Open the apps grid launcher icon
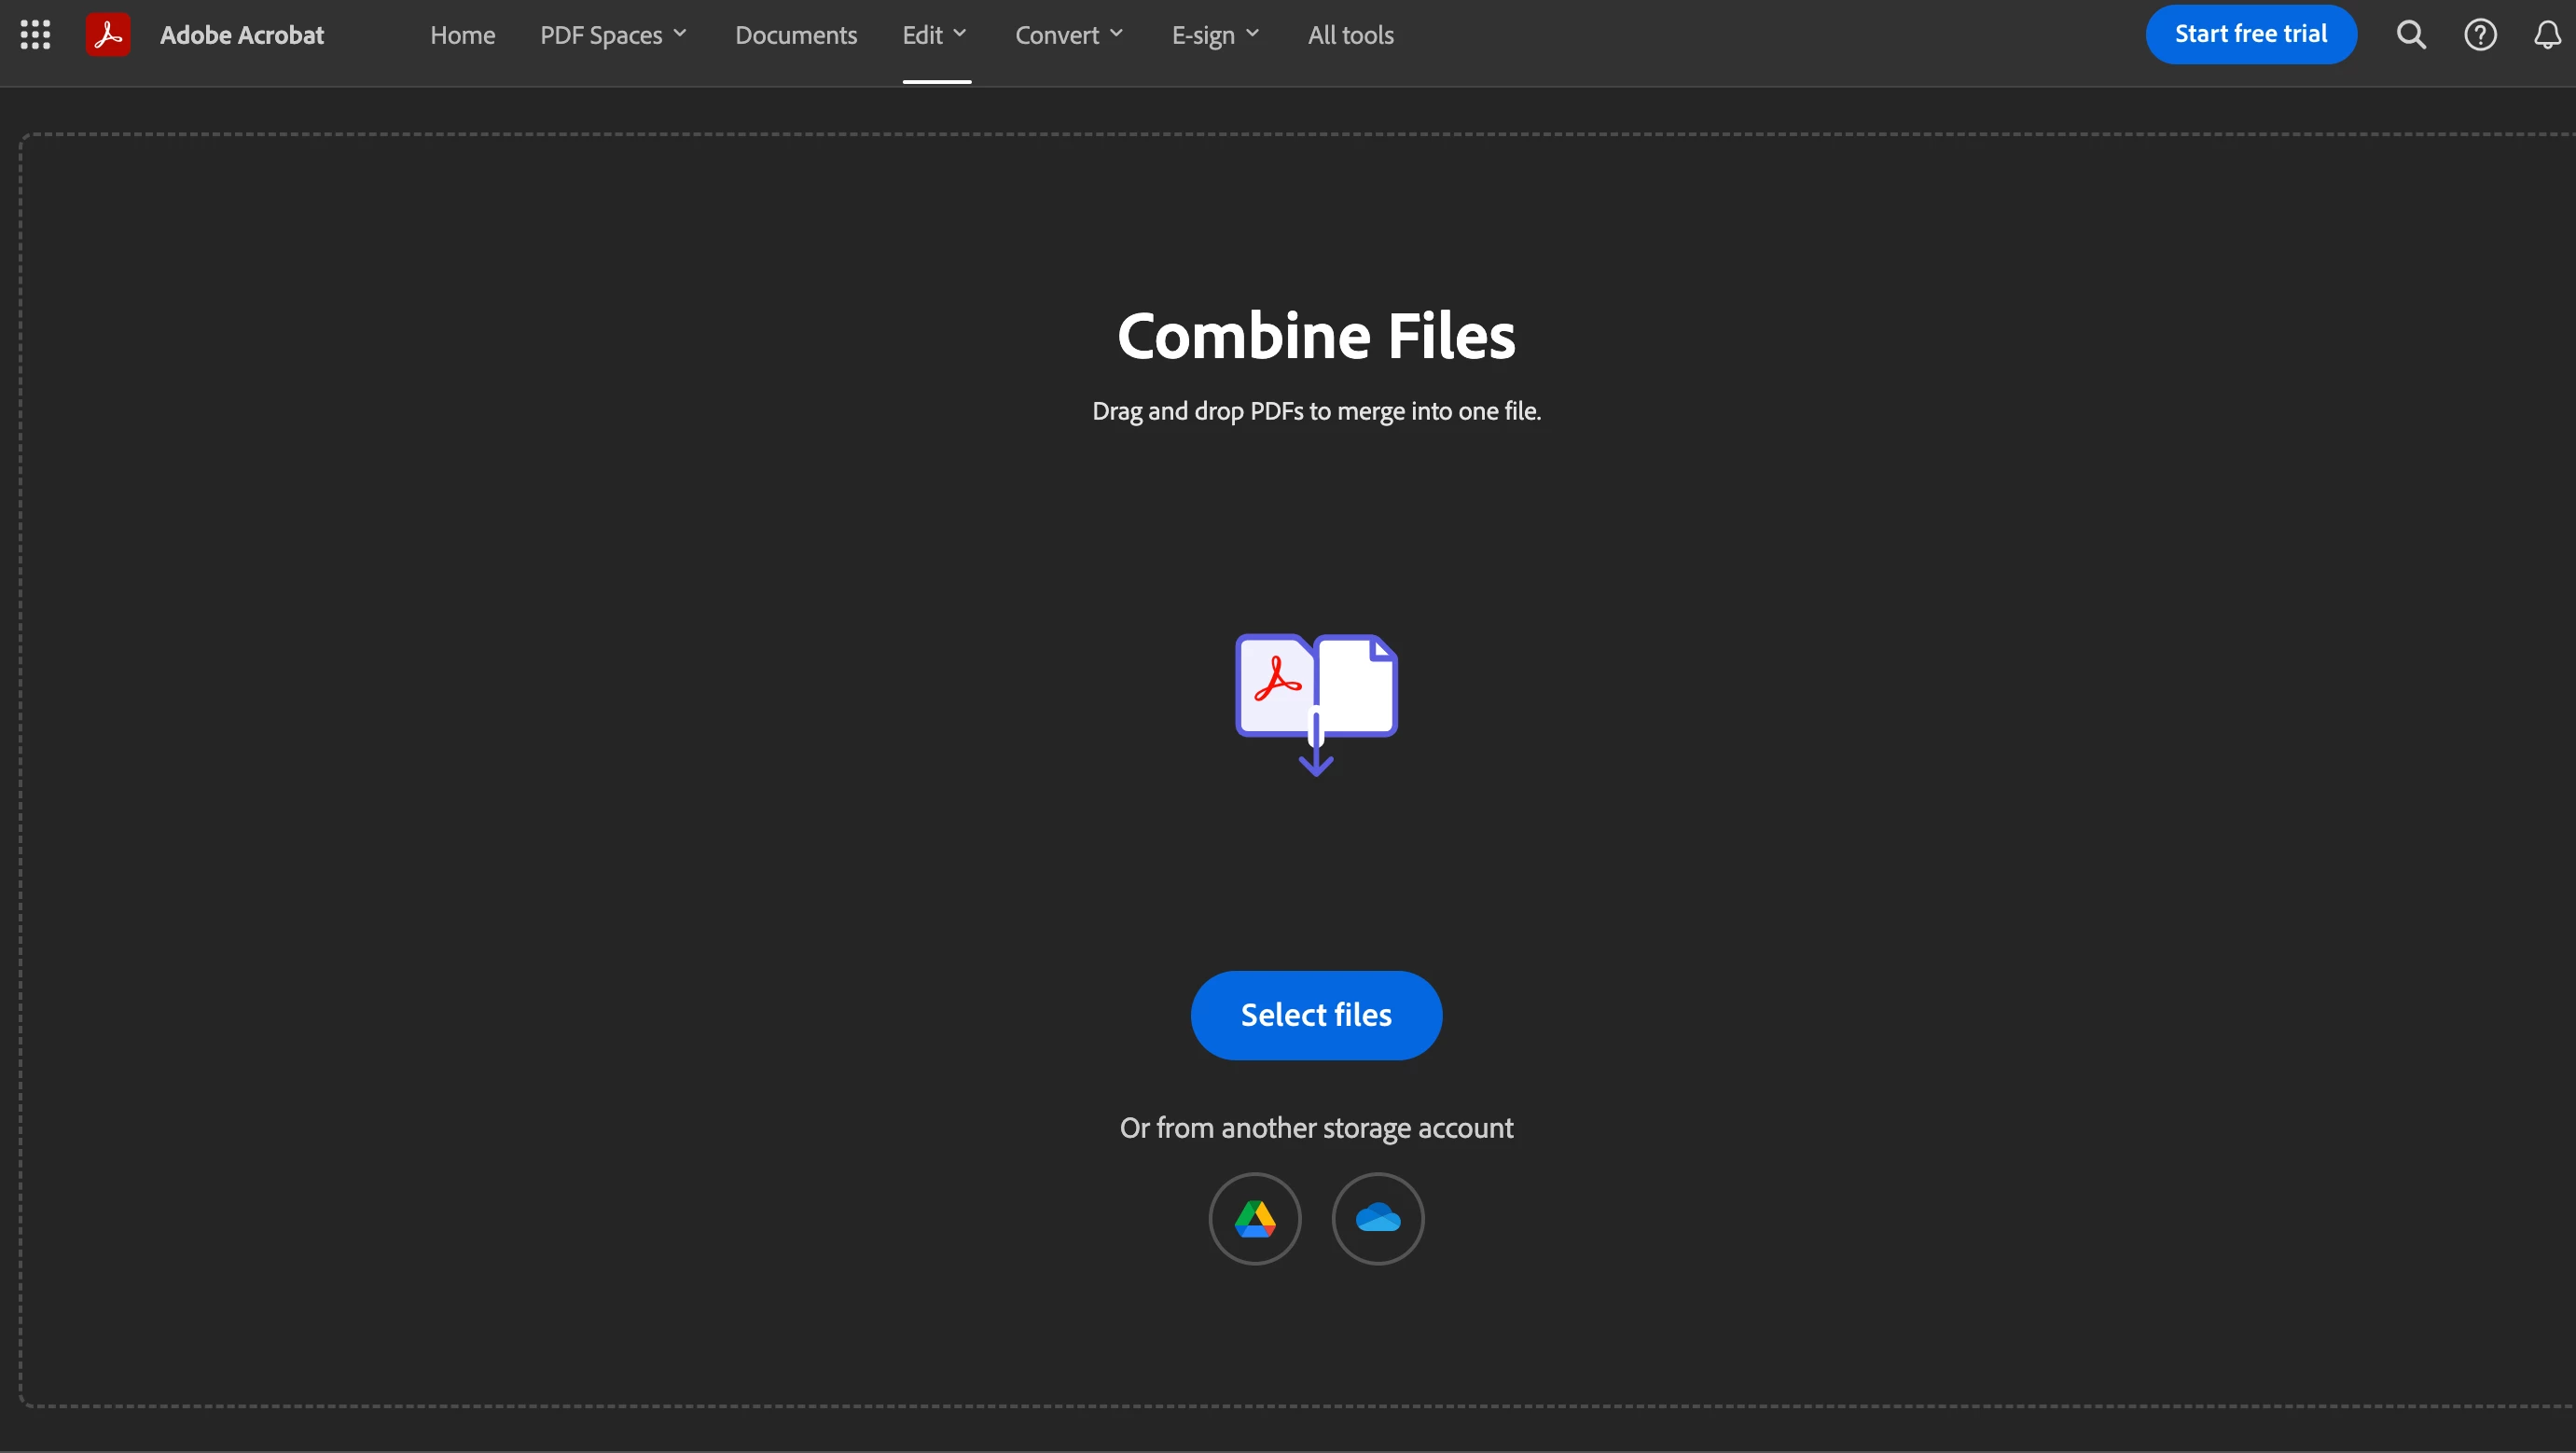2576x1453 pixels. [x=35, y=35]
